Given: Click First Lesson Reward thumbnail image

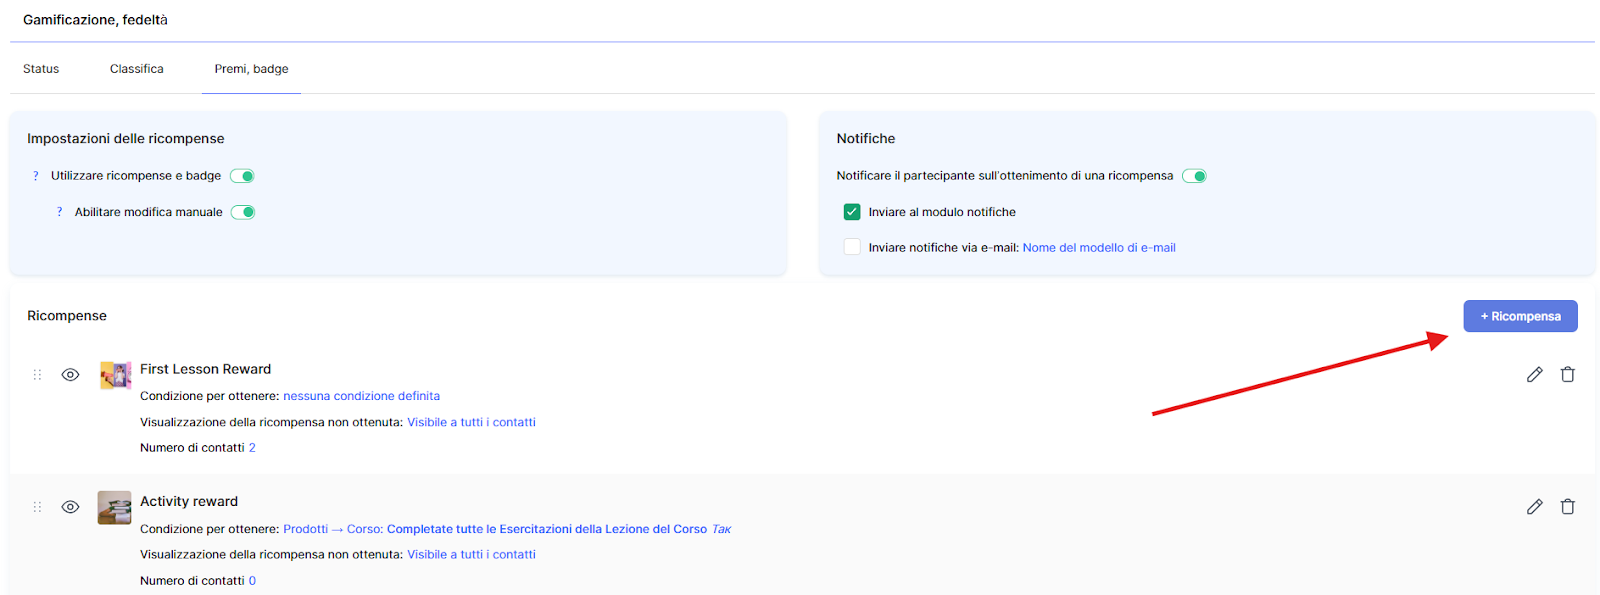Looking at the screenshot, I should (x=115, y=375).
